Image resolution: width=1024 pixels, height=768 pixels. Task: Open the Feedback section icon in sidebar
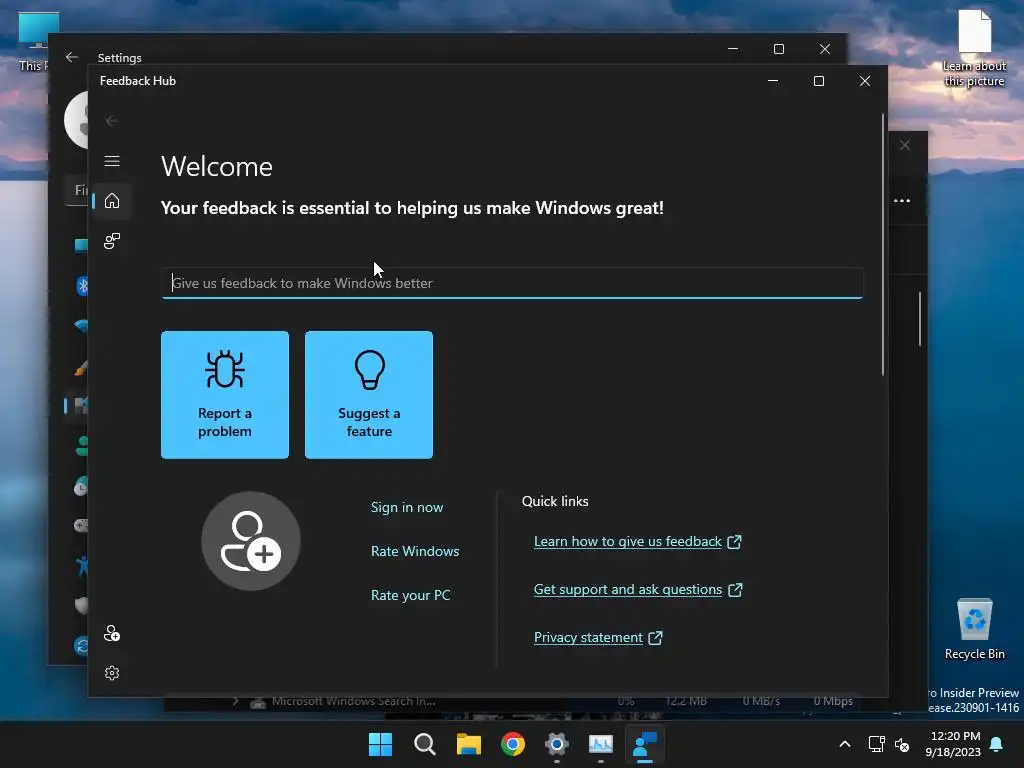(112, 241)
